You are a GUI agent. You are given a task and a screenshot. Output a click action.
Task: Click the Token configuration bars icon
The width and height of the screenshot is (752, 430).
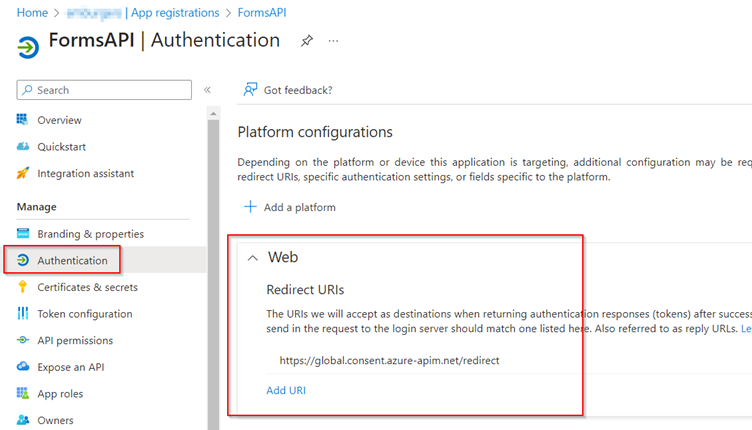[x=23, y=313]
